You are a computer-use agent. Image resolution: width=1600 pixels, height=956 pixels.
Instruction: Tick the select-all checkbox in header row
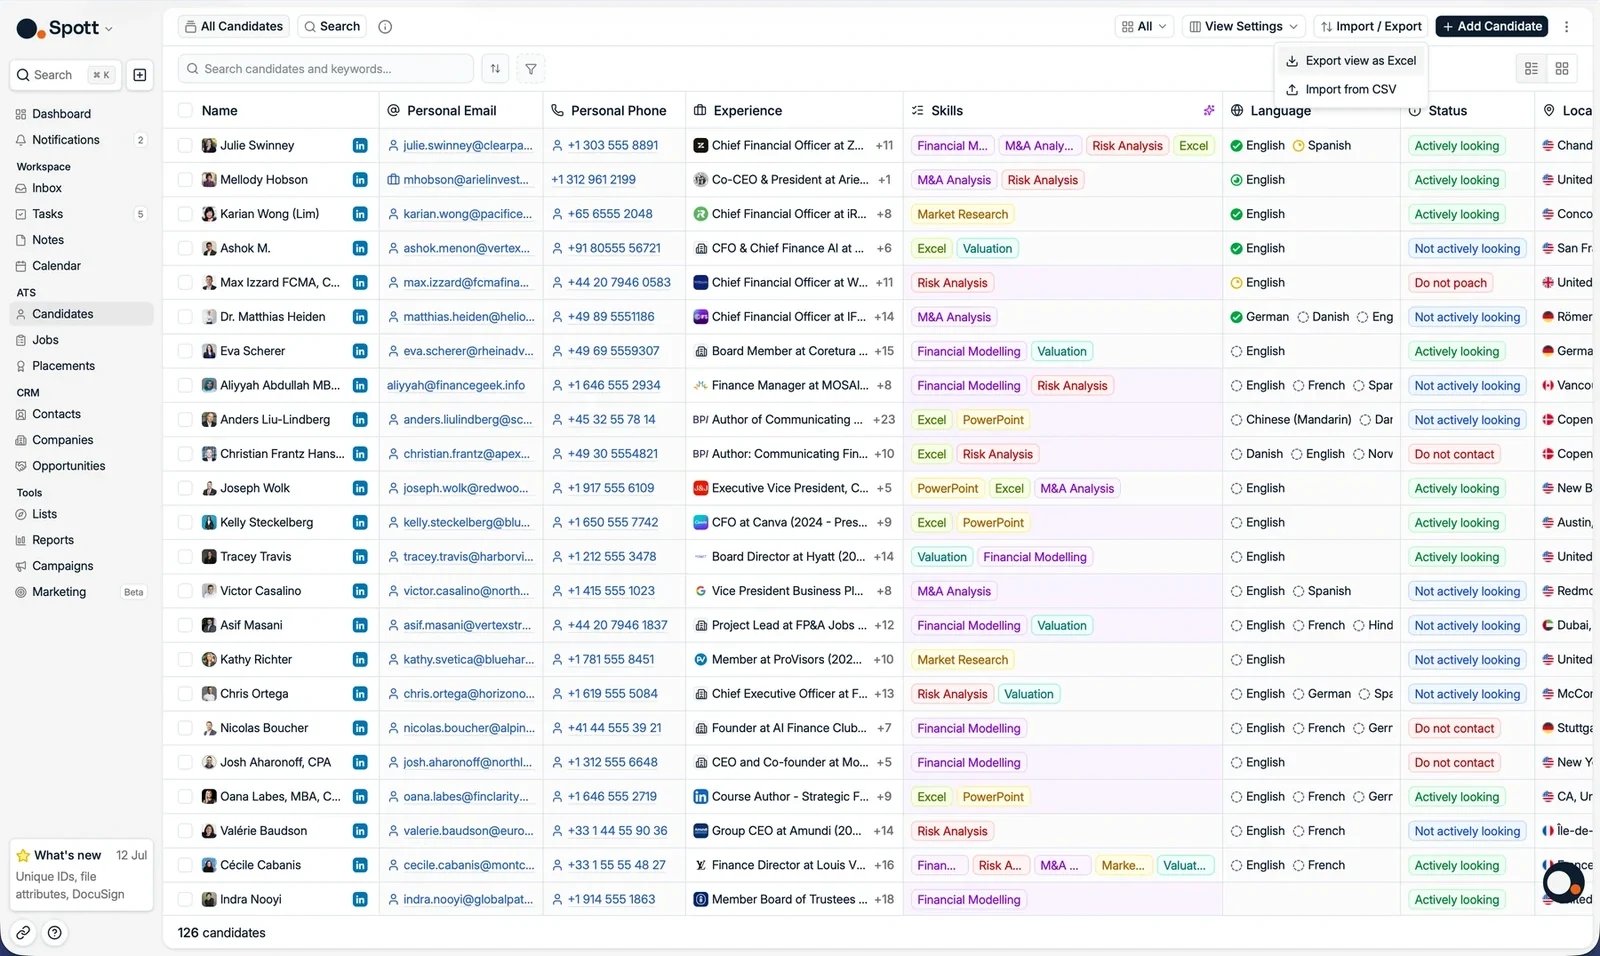coord(185,111)
